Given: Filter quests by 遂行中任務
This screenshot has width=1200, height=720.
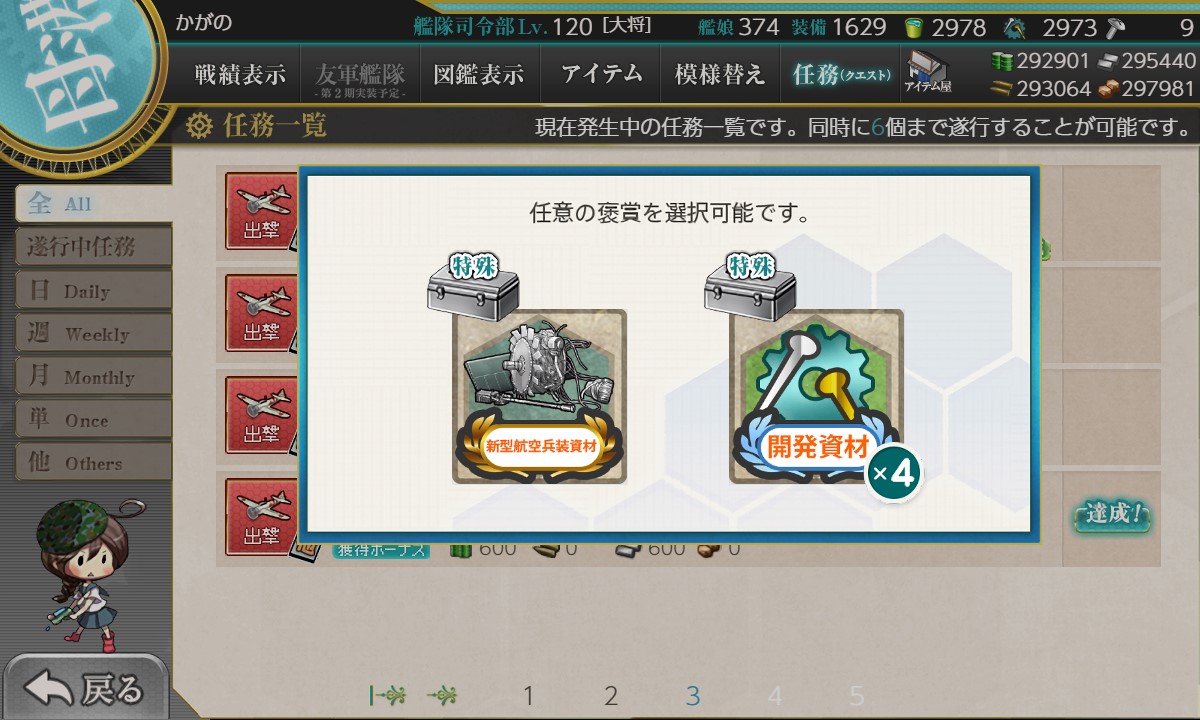Looking at the screenshot, I should click(94, 247).
